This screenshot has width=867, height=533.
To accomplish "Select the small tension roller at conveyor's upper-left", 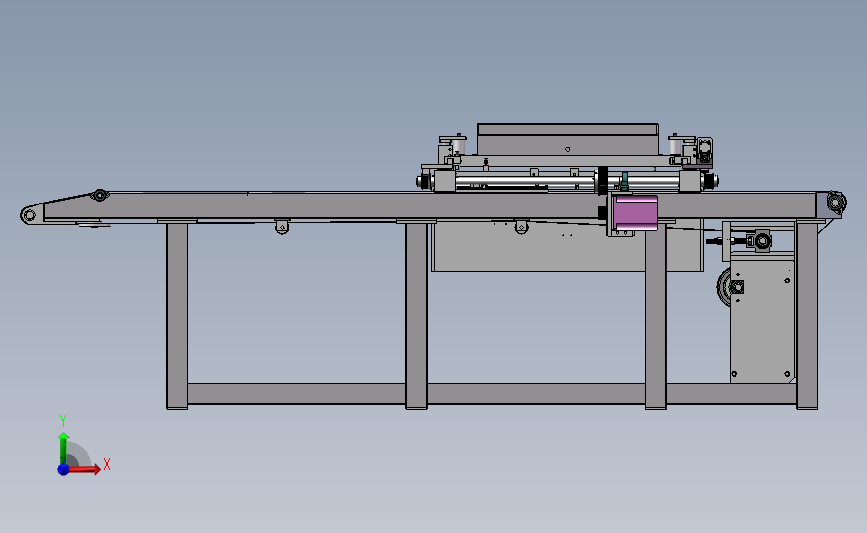I will click(x=100, y=195).
